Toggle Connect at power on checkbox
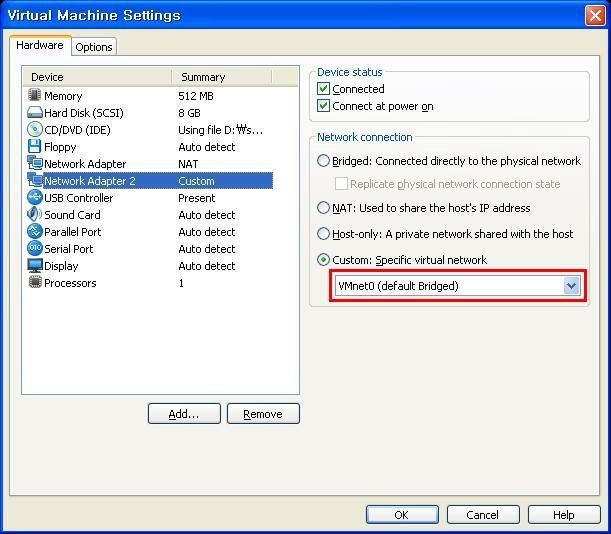Image resolution: width=611 pixels, height=534 pixels. (323, 106)
